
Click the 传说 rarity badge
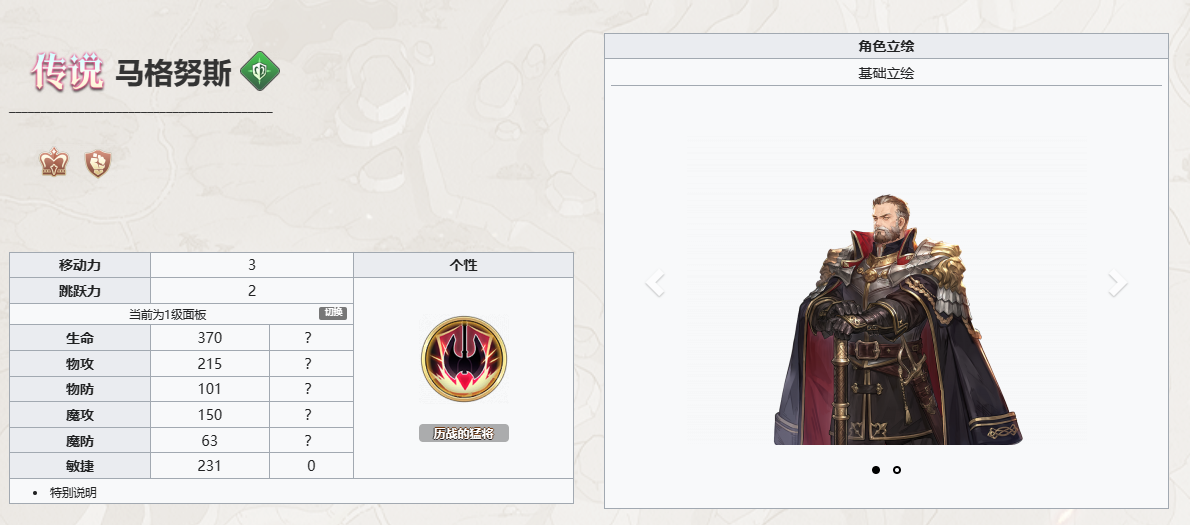pos(67,72)
